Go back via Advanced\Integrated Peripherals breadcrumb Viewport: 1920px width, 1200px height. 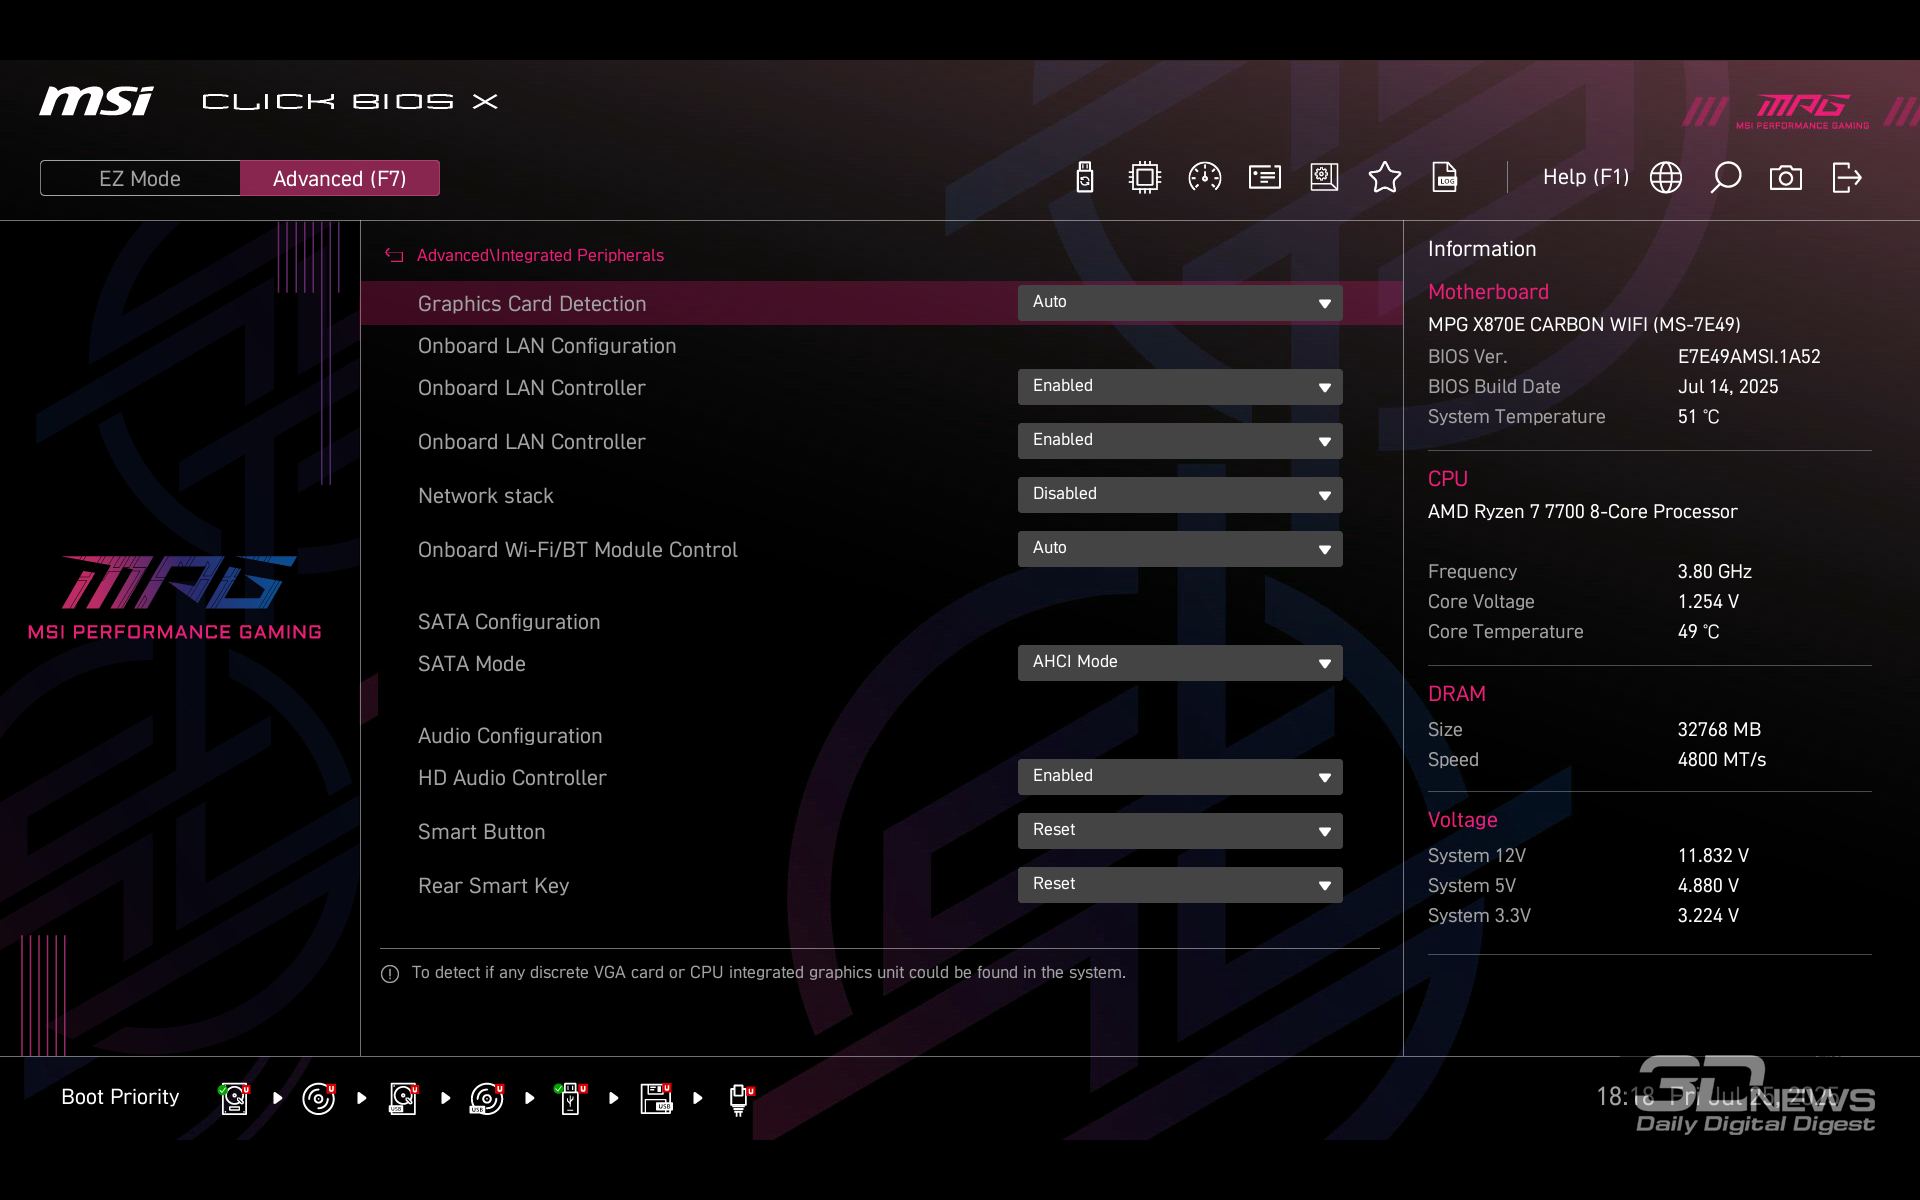tap(540, 256)
